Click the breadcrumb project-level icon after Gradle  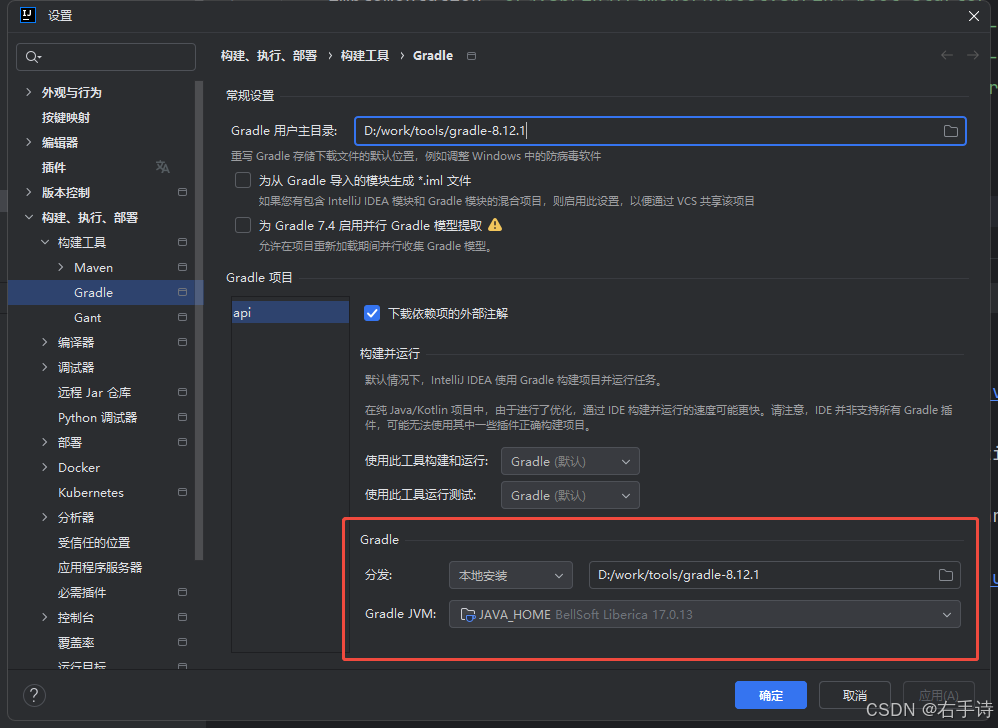click(x=472, y=56)
